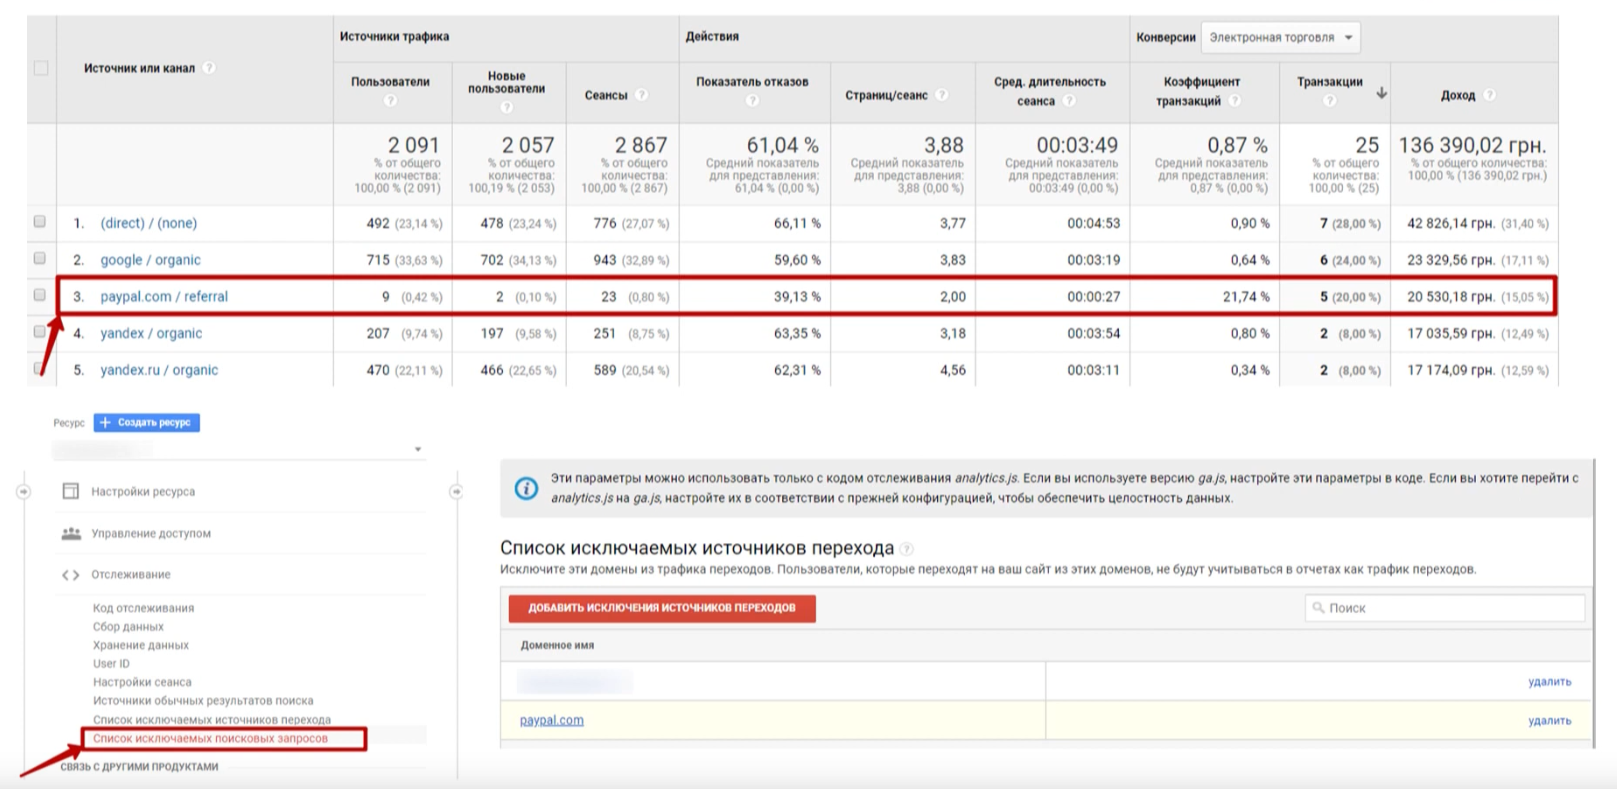Expand the 'Отслеживание' section
Screen dimensions: 1617x789
point(131,574)
